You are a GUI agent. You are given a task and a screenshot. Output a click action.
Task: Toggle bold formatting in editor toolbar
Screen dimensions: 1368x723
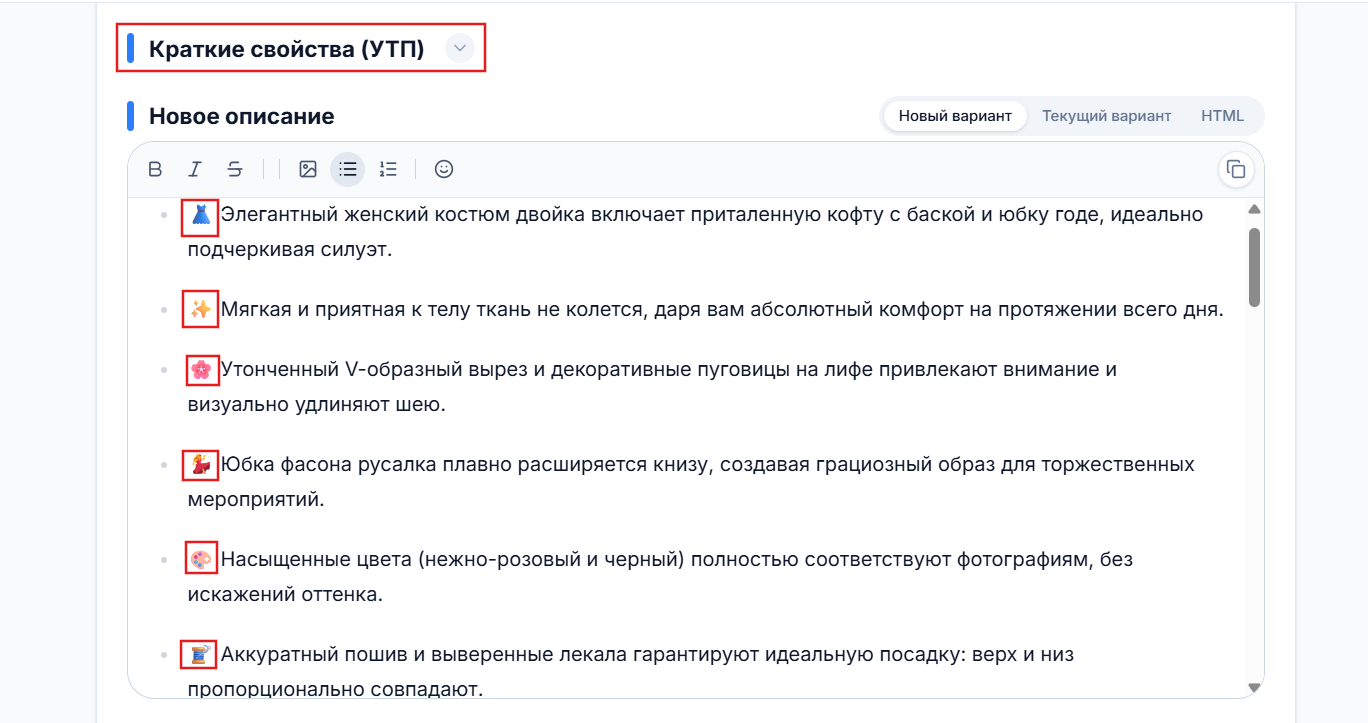(155, 169)
